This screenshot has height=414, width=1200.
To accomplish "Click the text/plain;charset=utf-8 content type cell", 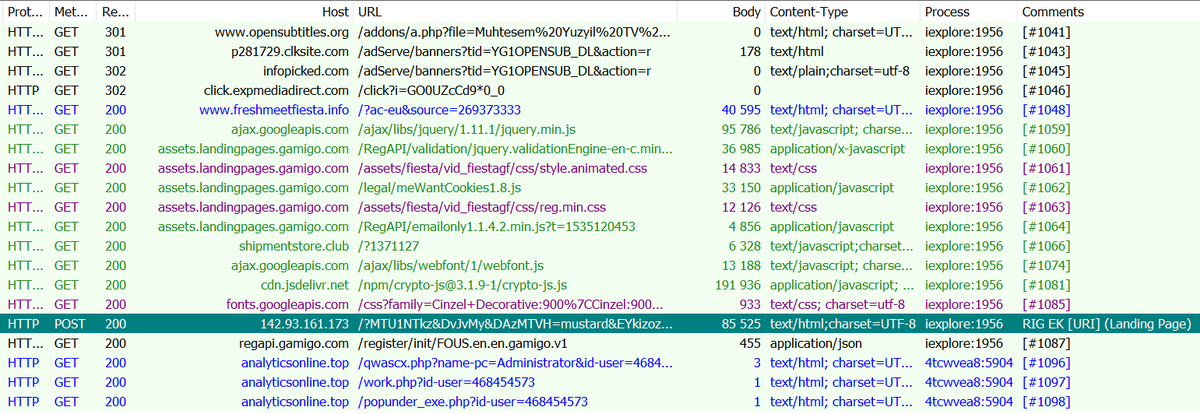I will pos(839,71).
